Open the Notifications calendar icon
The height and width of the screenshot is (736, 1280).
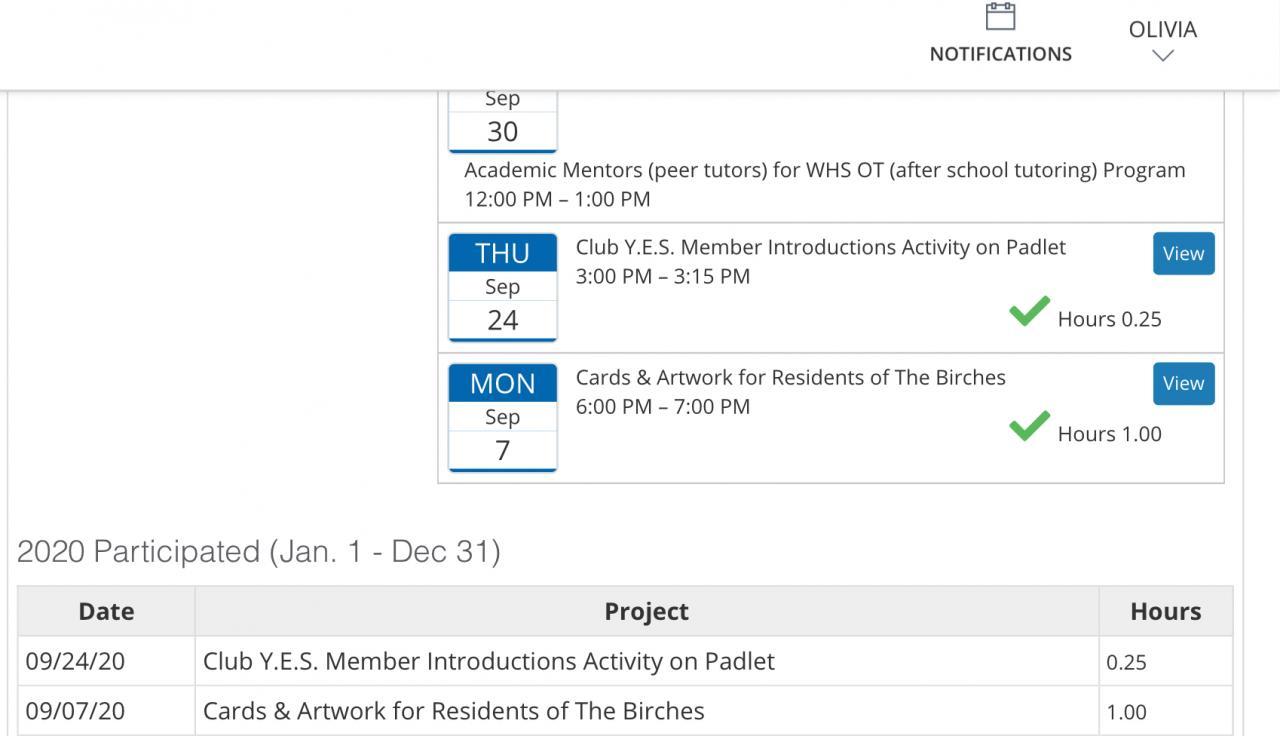coord(1000,17)
